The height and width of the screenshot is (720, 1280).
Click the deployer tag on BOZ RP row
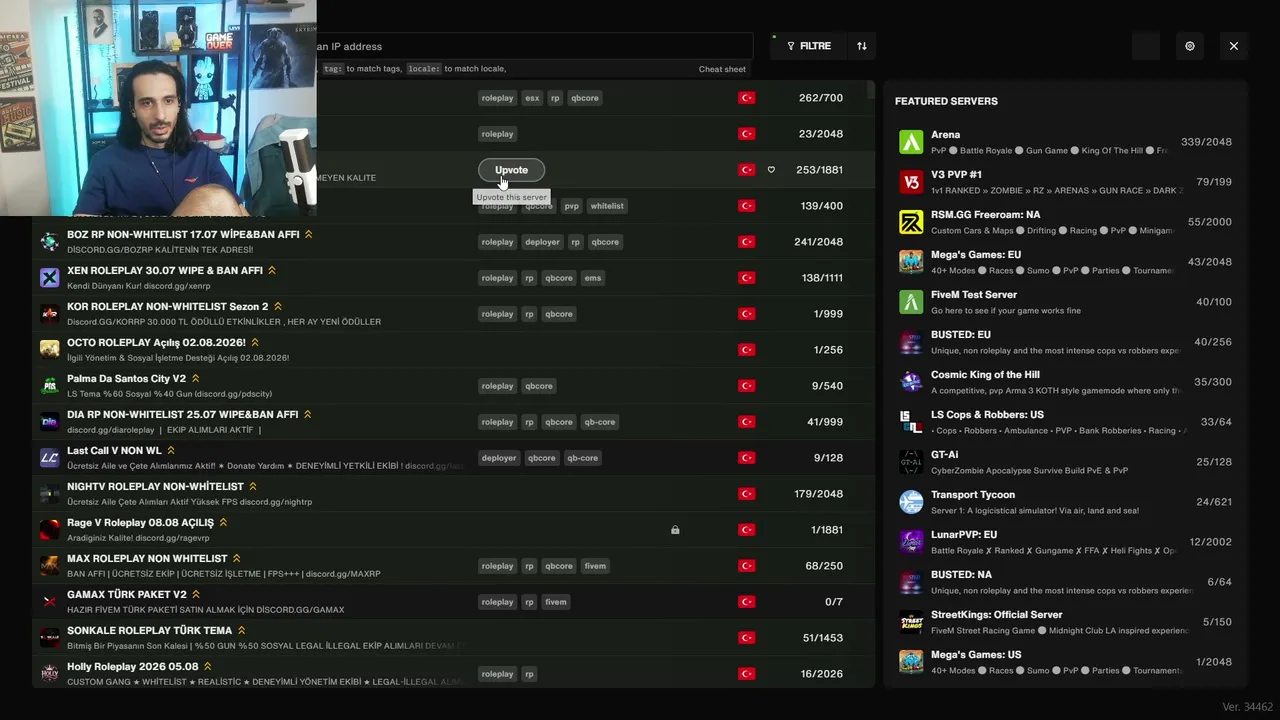pyautogui.click(x=543, y=242)
